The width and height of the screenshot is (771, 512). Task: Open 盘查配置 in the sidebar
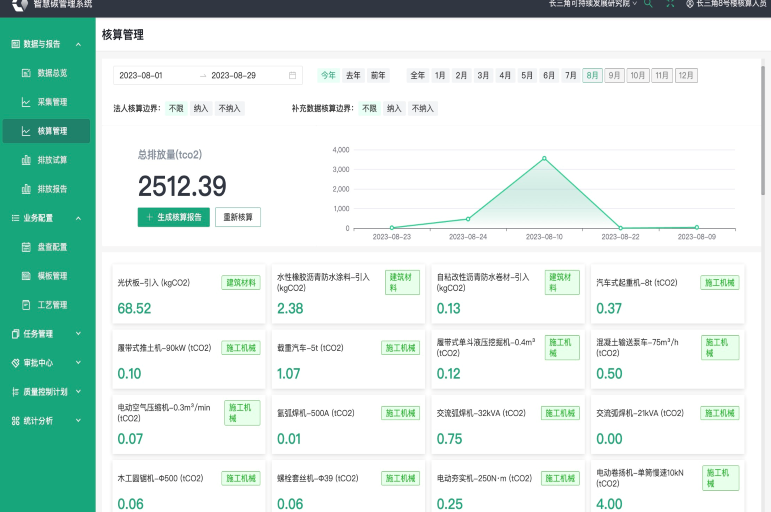(52, 247)
